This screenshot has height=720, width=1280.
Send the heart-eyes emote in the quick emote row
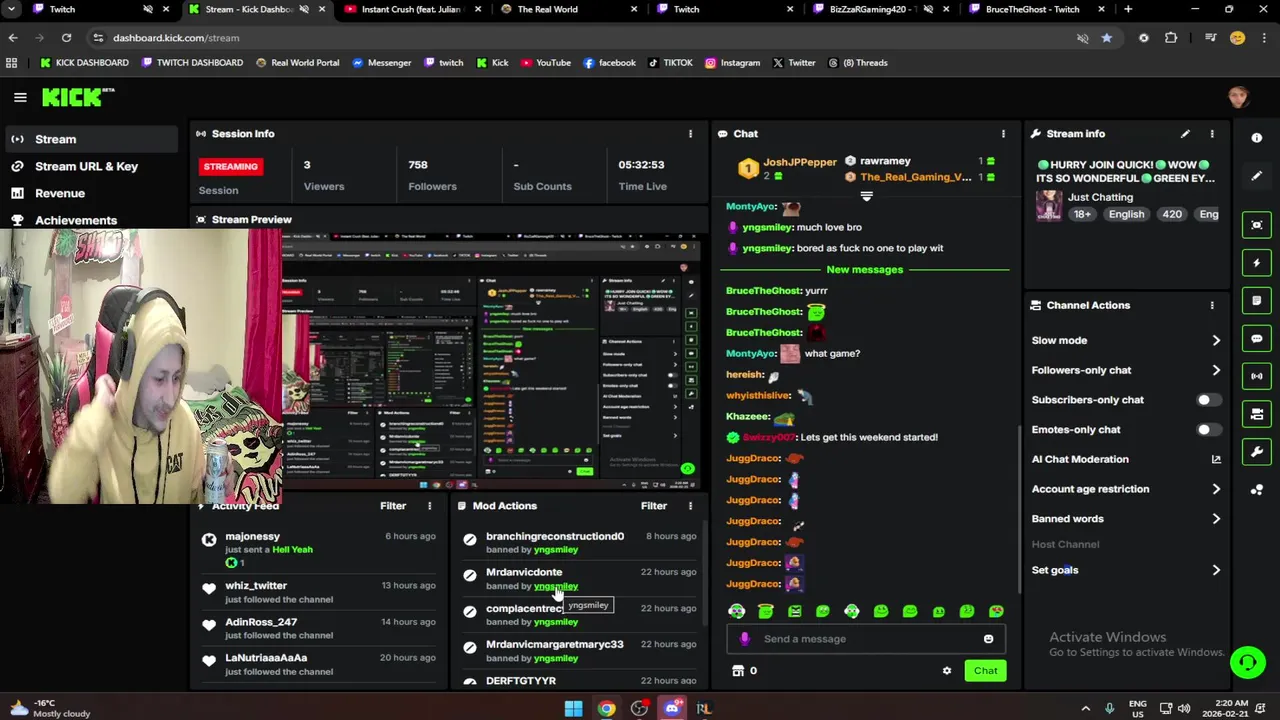point(996,611)
